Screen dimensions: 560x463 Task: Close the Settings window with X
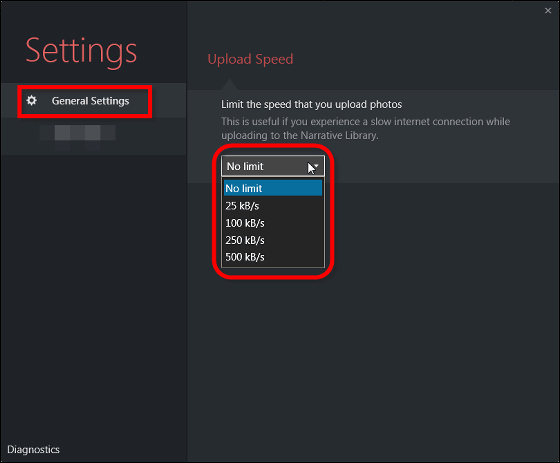tap(548, 11)
